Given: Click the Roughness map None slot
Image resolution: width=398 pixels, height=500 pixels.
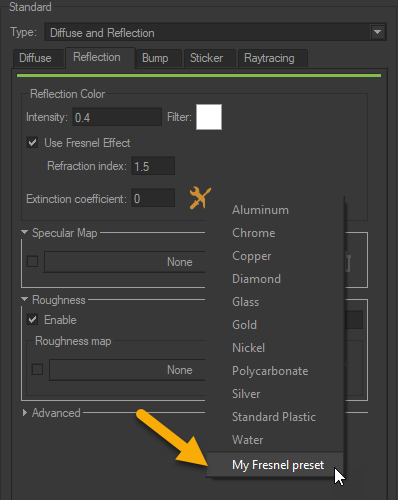Looking at the screenshot, I should [127, 370].
